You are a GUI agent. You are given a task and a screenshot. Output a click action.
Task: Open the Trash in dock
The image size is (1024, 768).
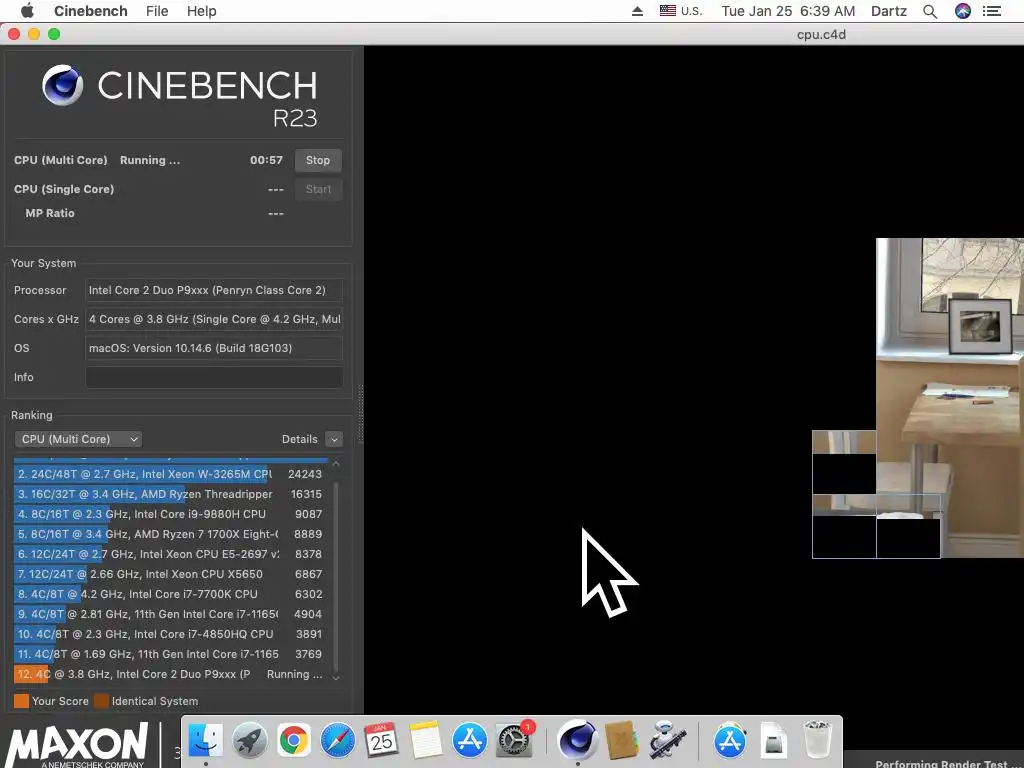817,740
